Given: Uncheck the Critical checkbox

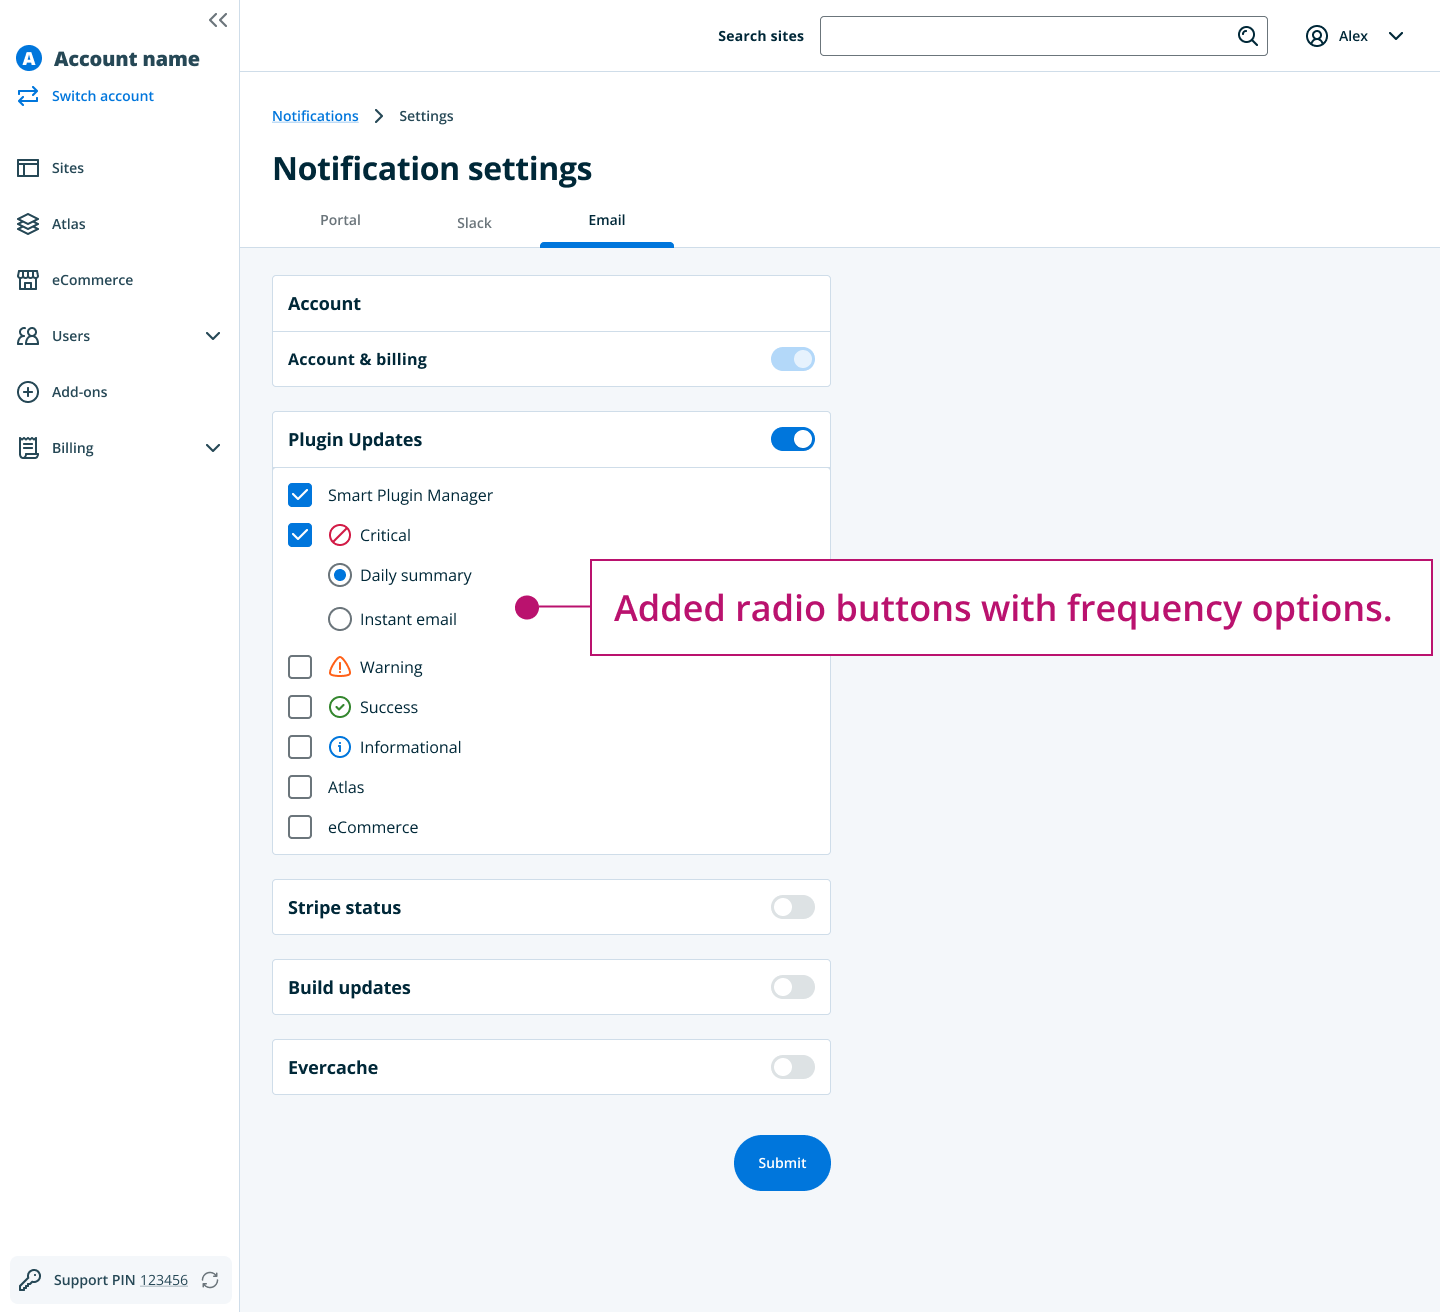Looking at the screenshot, I should [x=300, y=535].
